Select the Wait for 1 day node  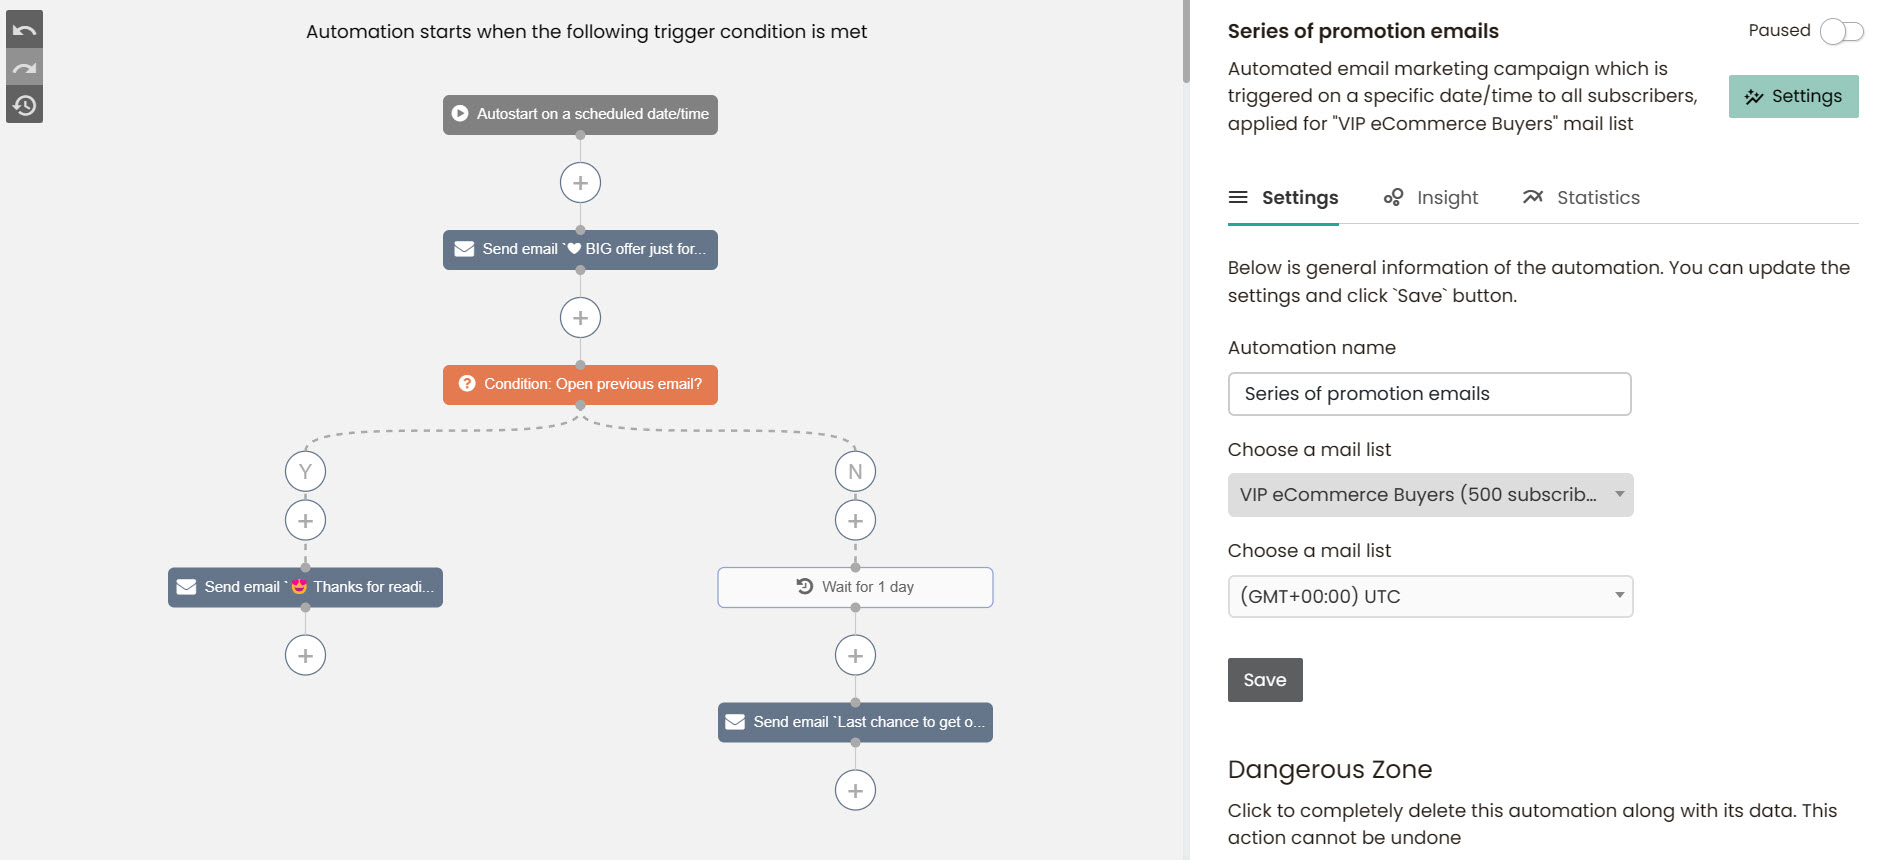(855, 587)
